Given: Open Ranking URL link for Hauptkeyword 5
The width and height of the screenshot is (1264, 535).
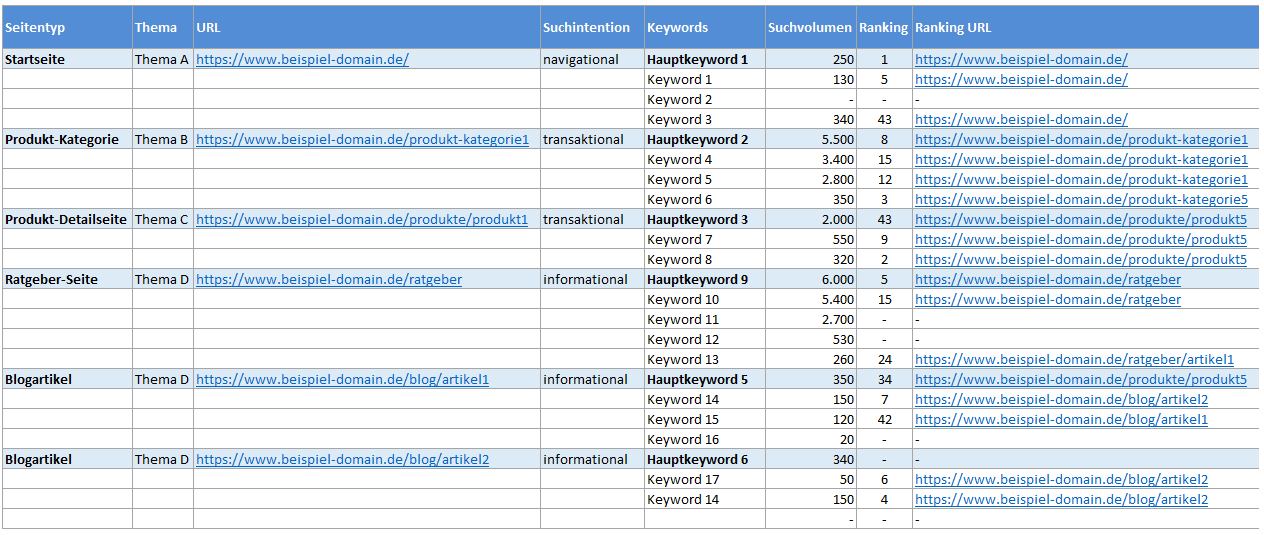Looking at the screenshot, I should [x=1081, y=379].
